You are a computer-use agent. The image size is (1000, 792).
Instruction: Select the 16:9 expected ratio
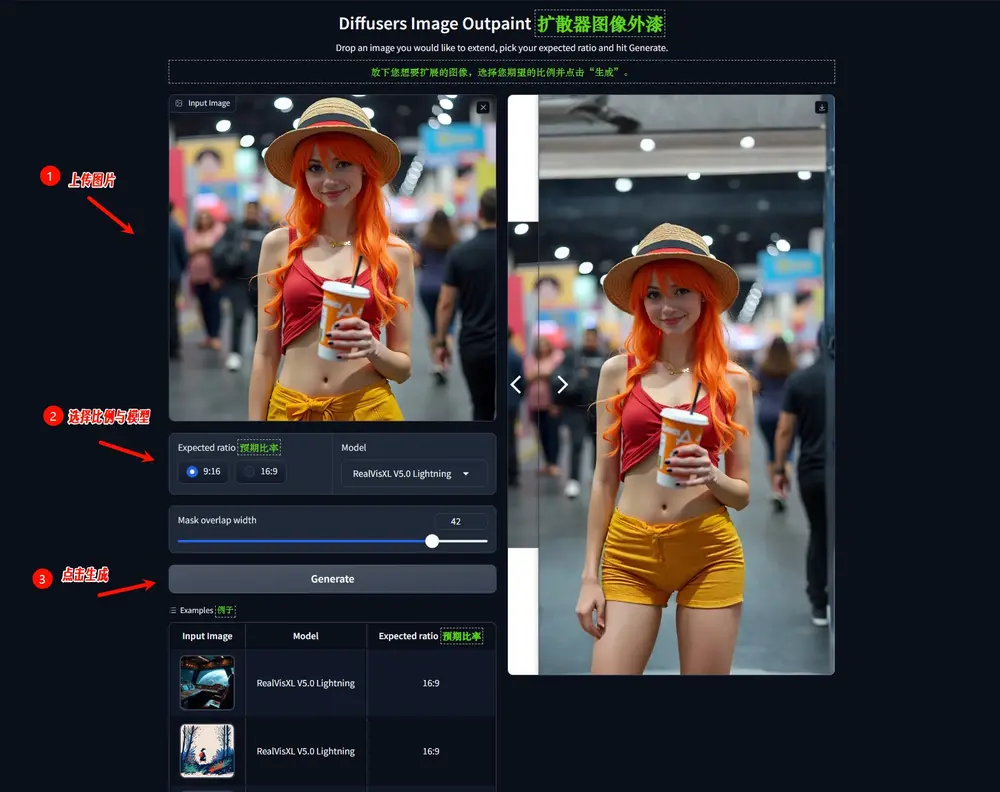pos(261,471)
